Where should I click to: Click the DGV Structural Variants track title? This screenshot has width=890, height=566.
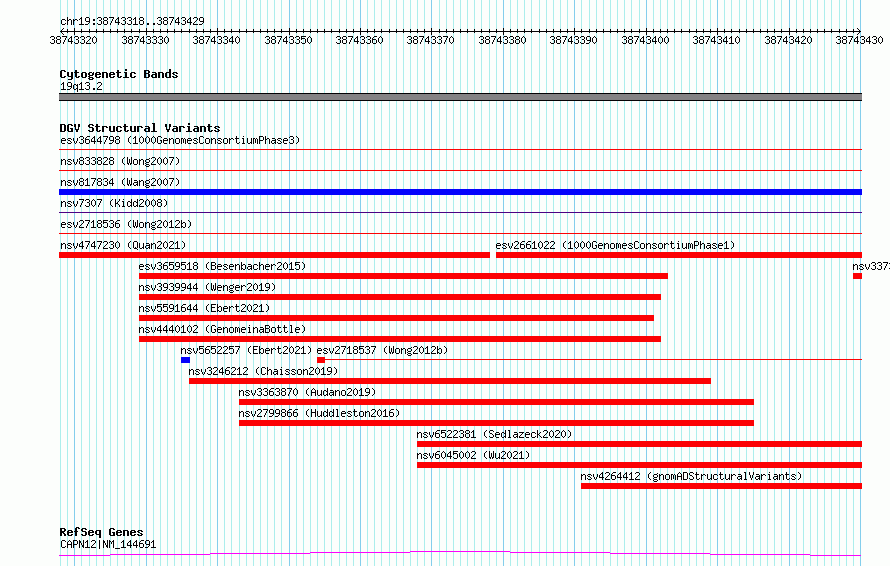[140, 128]
